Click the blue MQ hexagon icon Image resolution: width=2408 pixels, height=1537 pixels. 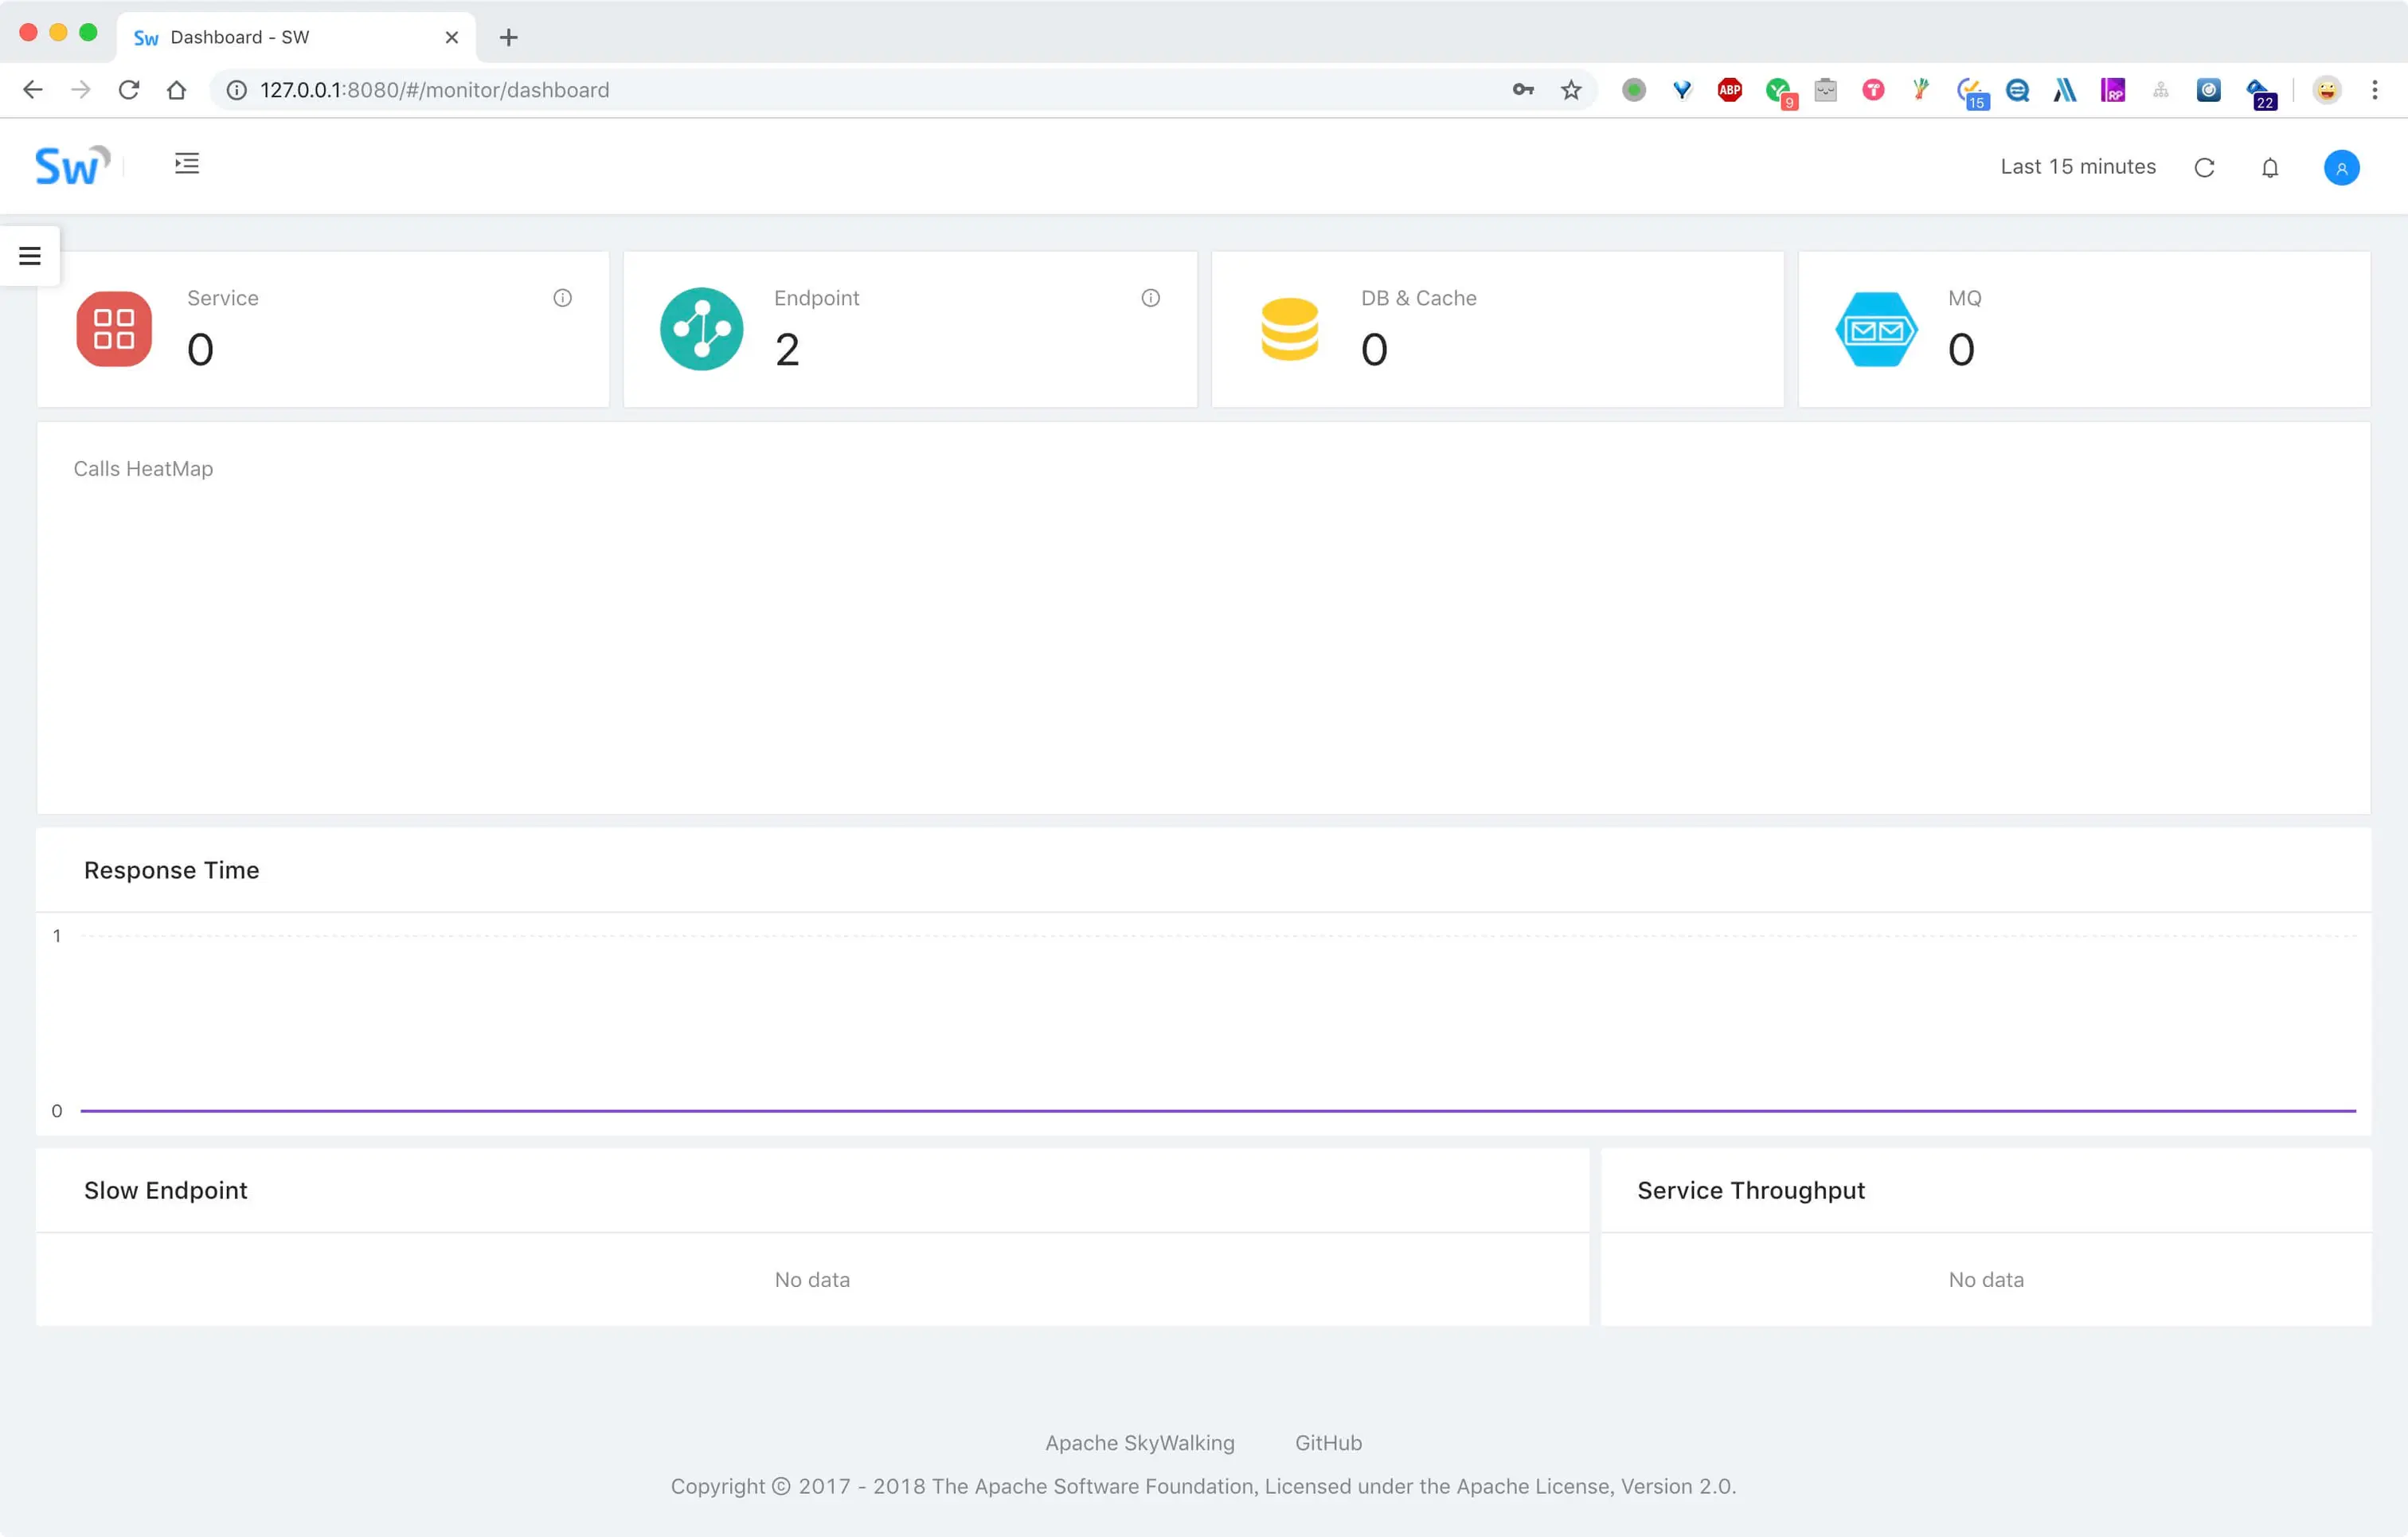(1876, 329)
